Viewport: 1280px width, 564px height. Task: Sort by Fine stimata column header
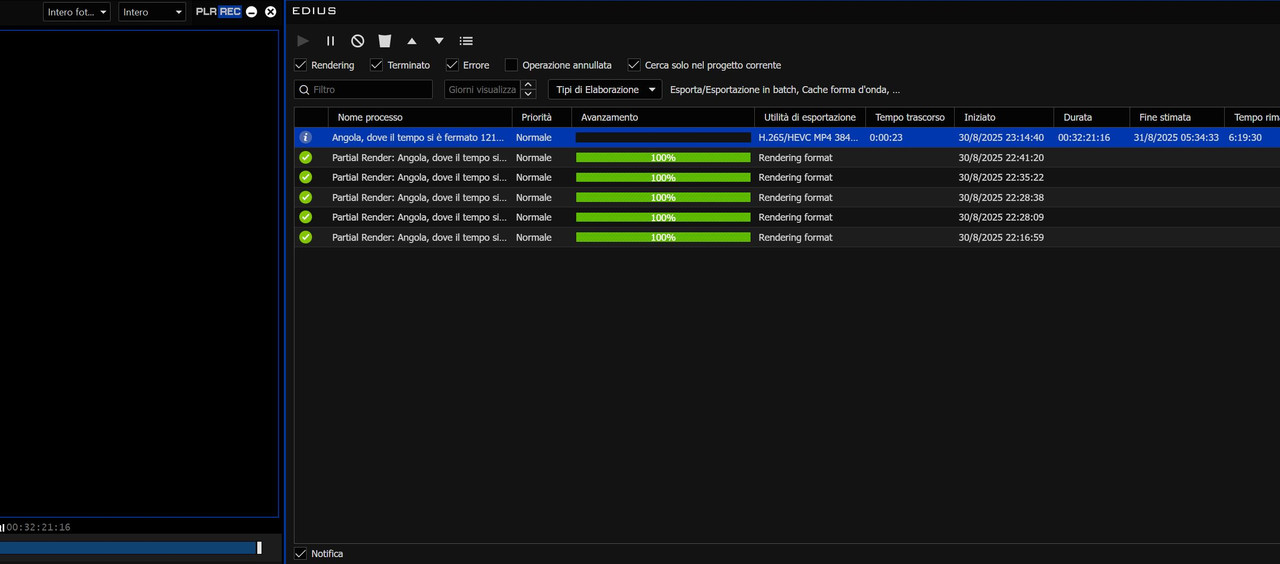pyautogui.click(x=1176, y=117)
